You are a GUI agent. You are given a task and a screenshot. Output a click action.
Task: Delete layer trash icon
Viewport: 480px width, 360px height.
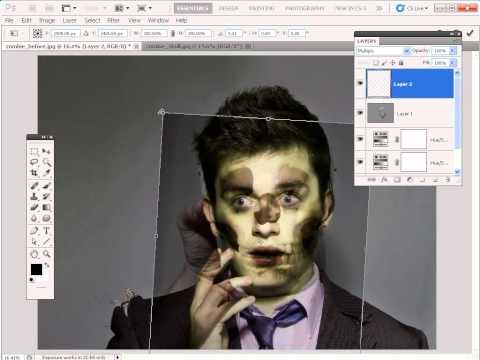(448, 180)
